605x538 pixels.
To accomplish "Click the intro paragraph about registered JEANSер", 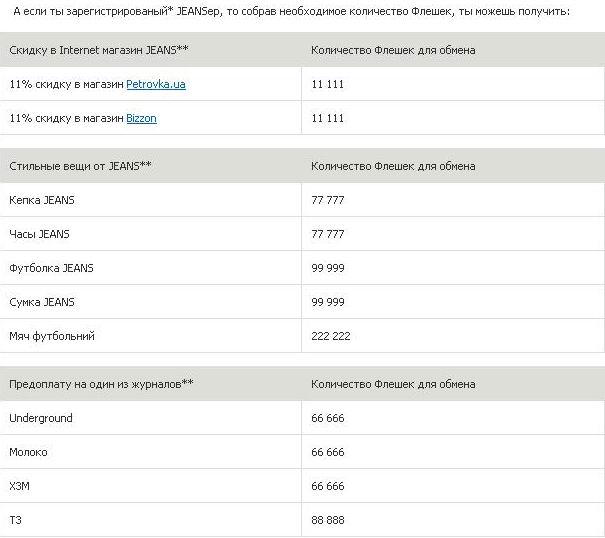I will tap(291, 11).
